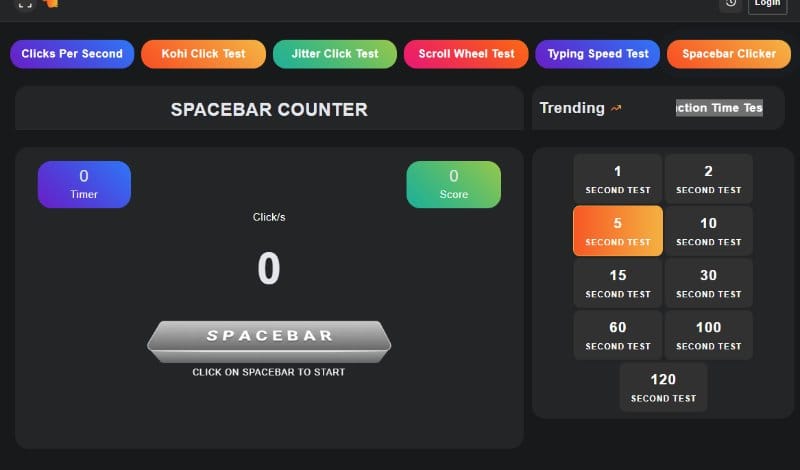This screenshot has height=470, width=800.
Task: Pick the 10 second test
Action: [708, 231]
